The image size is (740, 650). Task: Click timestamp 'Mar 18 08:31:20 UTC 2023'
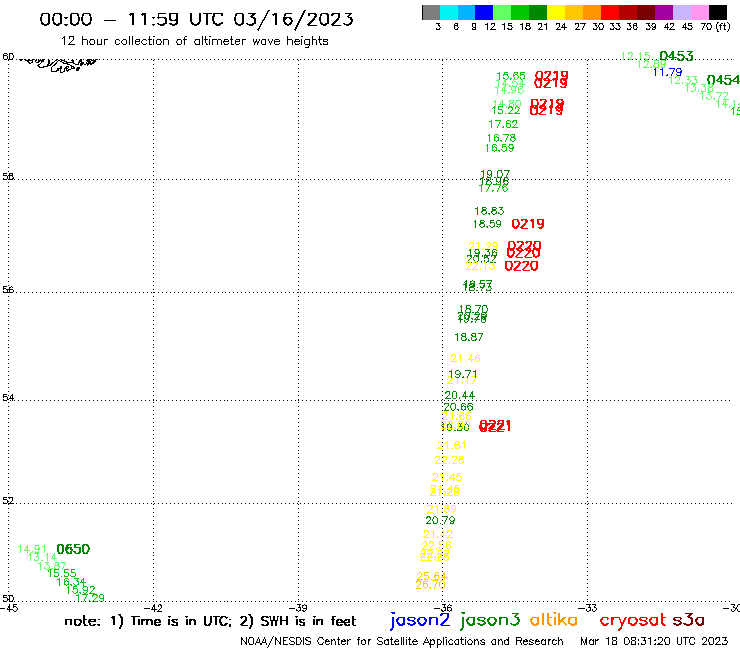[654, 641]
